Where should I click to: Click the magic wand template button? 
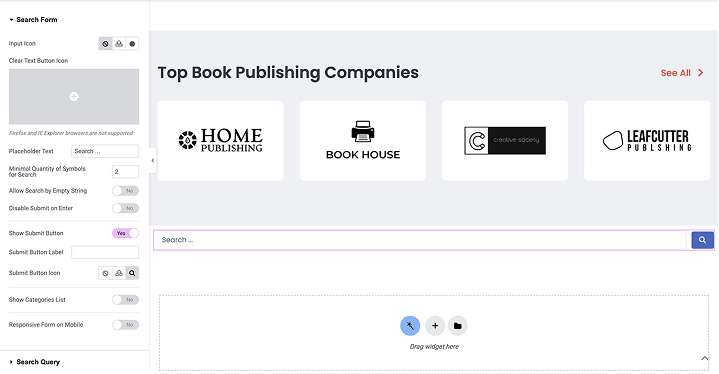coord(410,326)
